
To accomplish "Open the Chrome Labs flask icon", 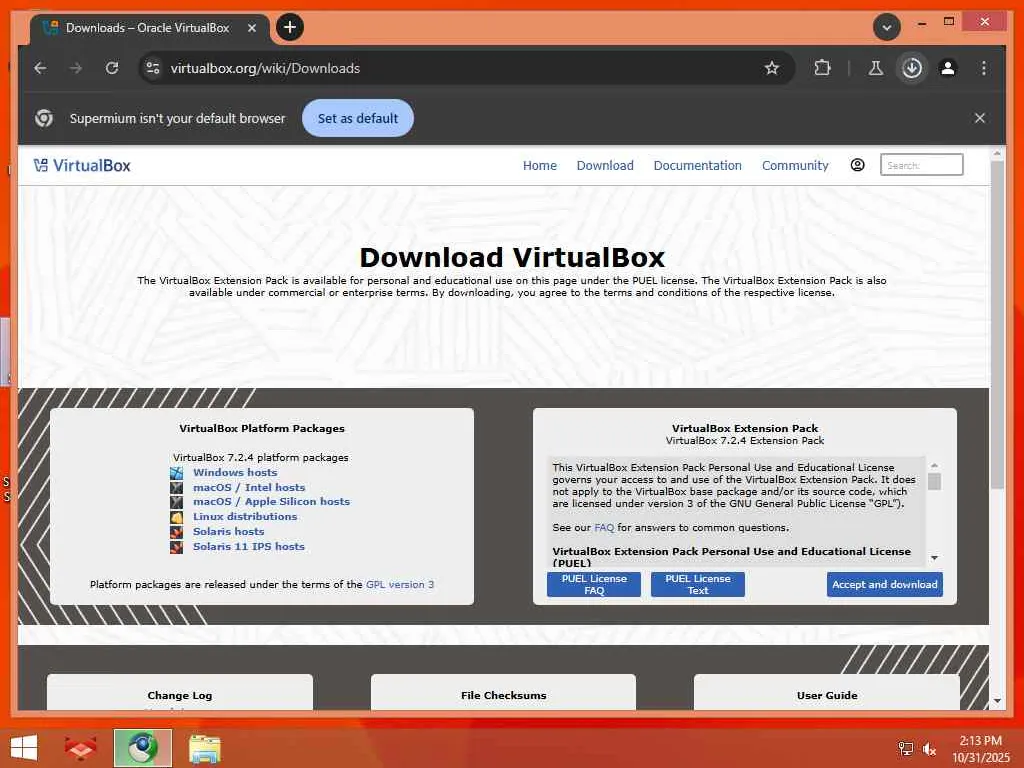I will click(876, 68).
